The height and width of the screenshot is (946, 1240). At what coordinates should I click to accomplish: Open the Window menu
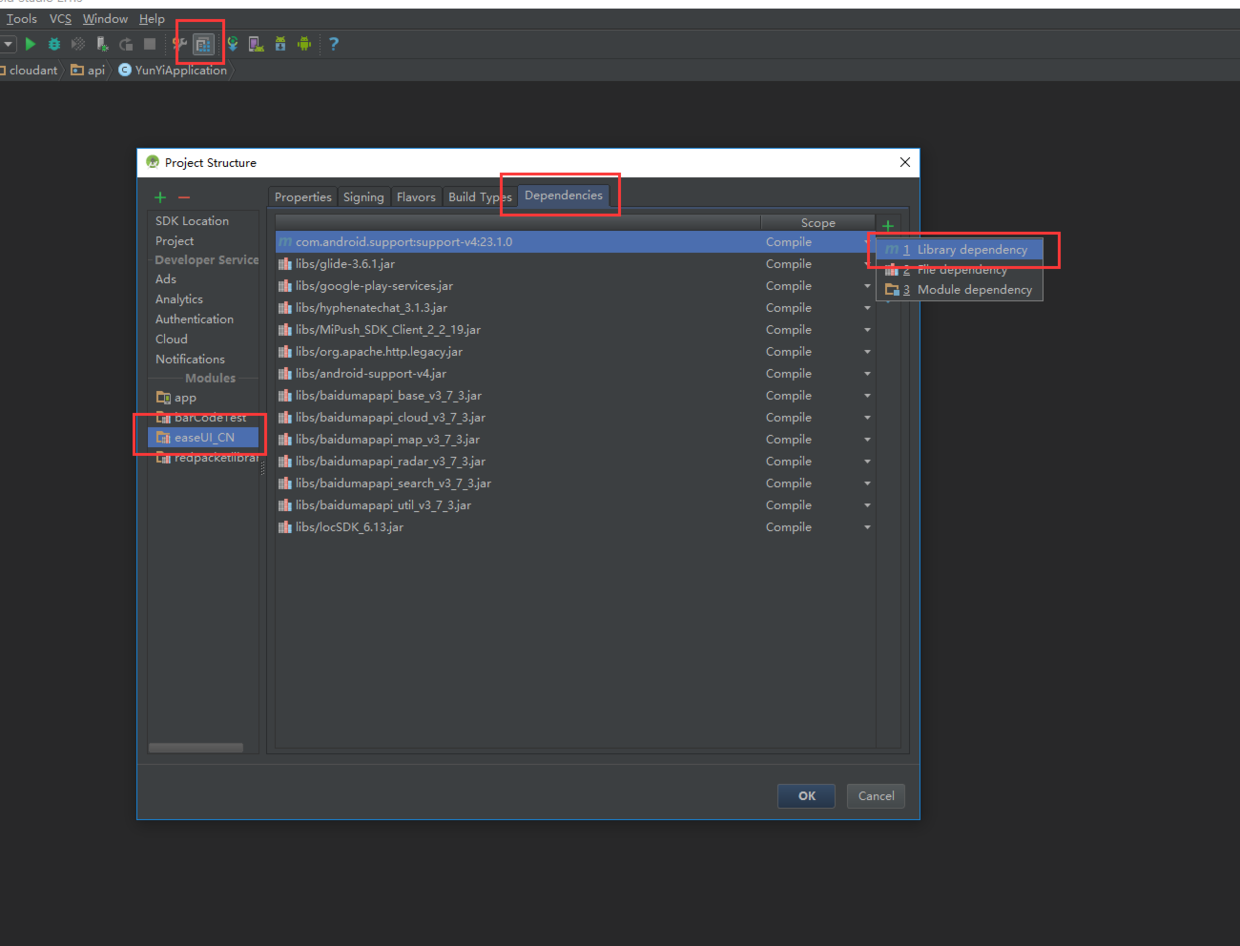pyautogui.click(x=105, y=19)
